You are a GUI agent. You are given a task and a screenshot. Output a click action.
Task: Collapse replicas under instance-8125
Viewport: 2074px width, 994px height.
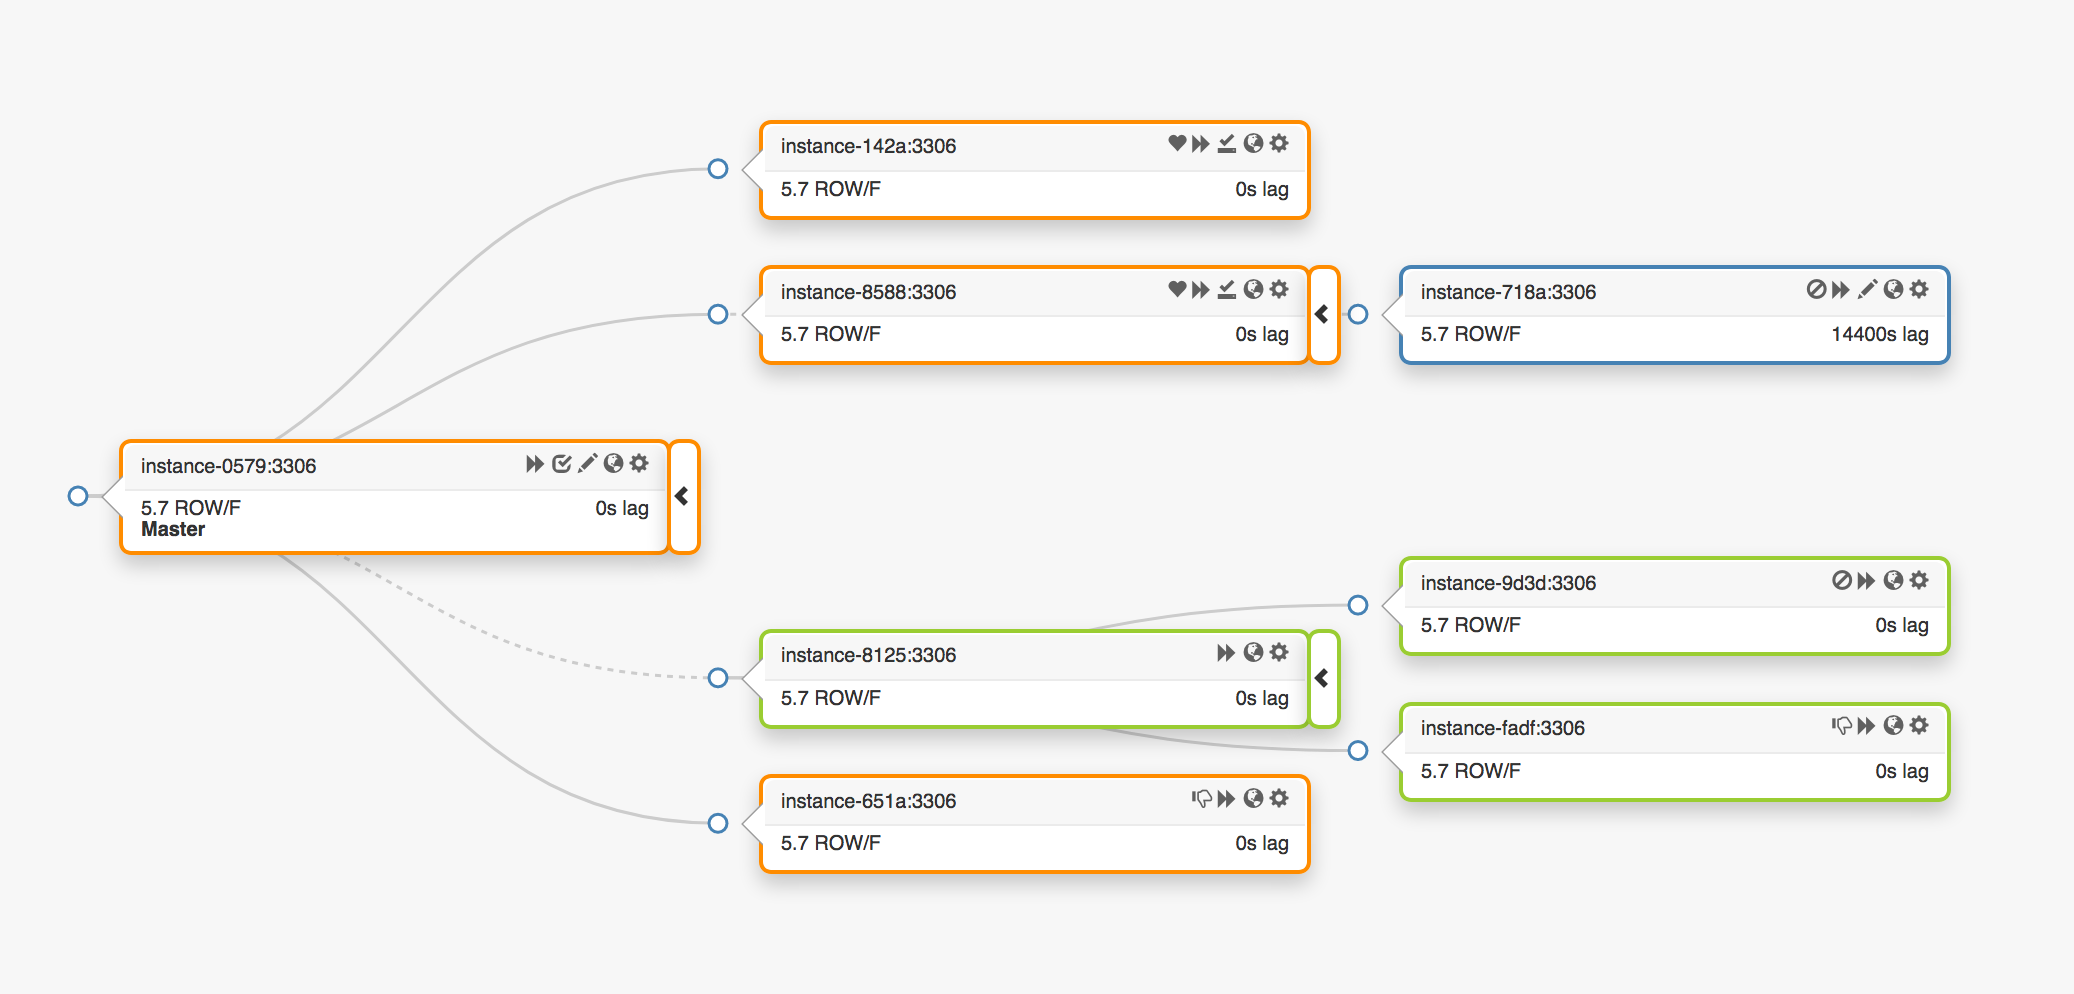[1323, 678]
